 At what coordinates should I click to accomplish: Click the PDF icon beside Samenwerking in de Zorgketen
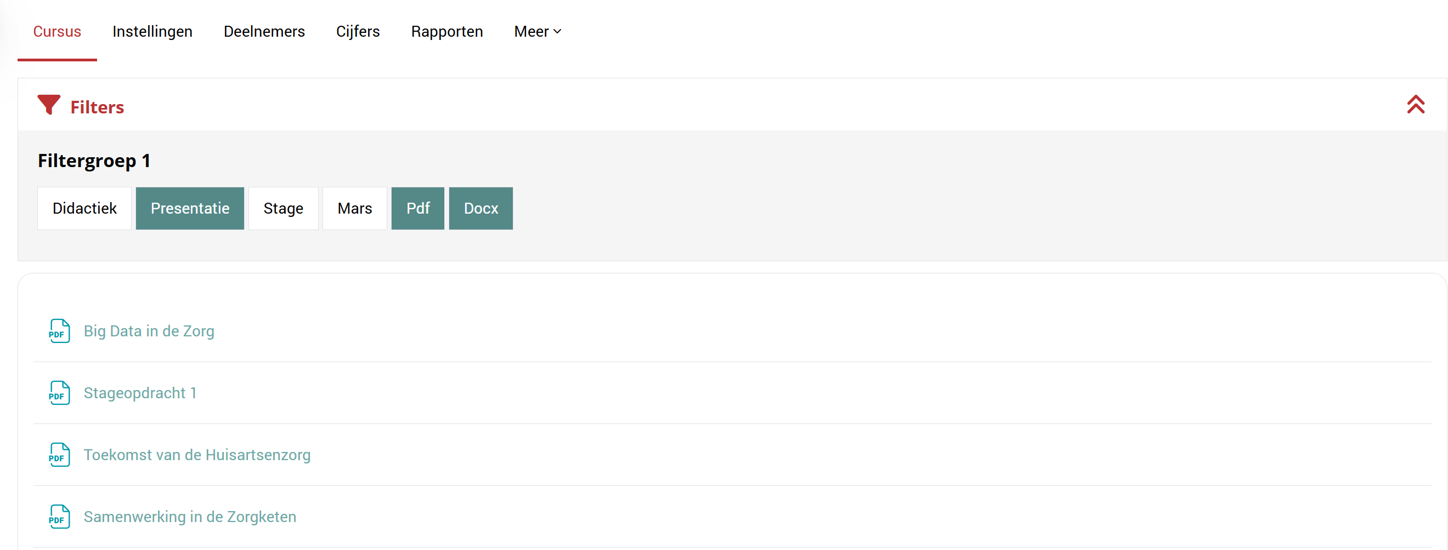[x=59, y=517]
